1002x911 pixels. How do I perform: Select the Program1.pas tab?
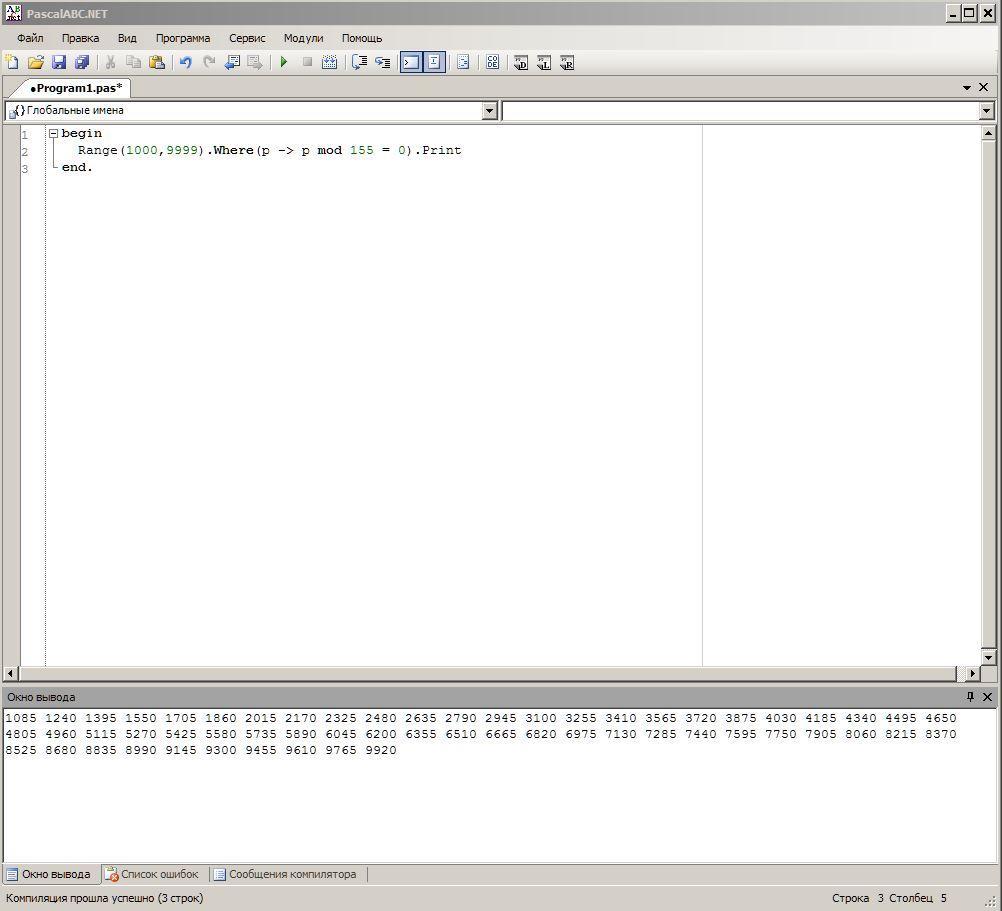tap(75, 88)
